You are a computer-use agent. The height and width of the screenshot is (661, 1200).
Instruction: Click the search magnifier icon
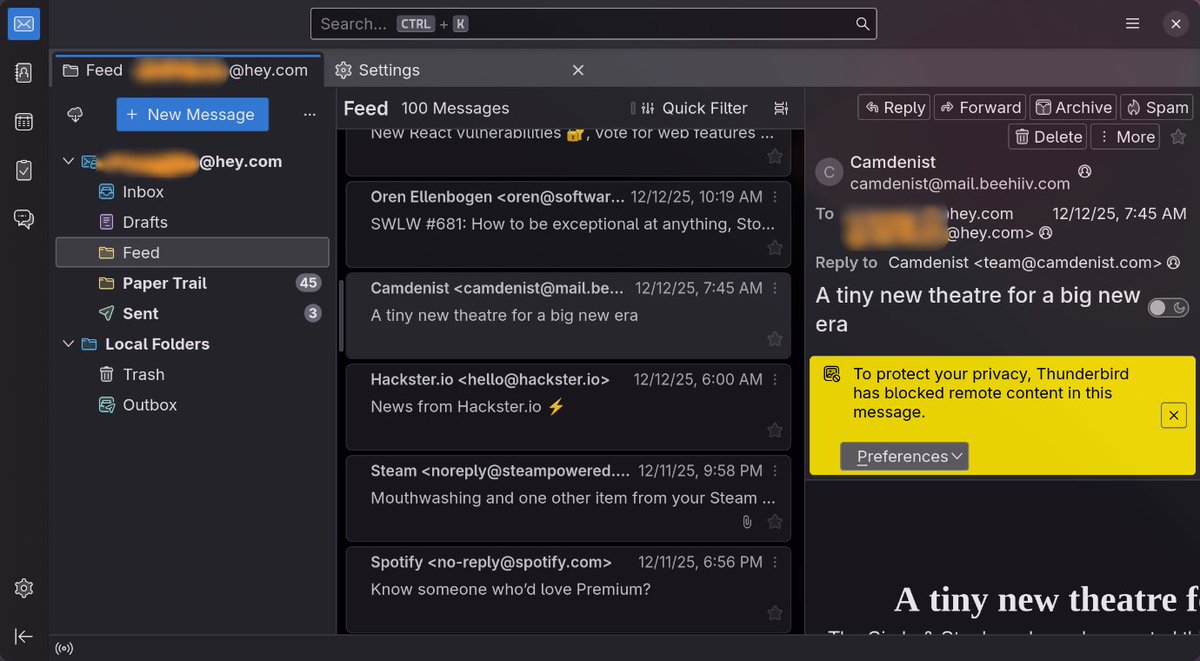862,24
